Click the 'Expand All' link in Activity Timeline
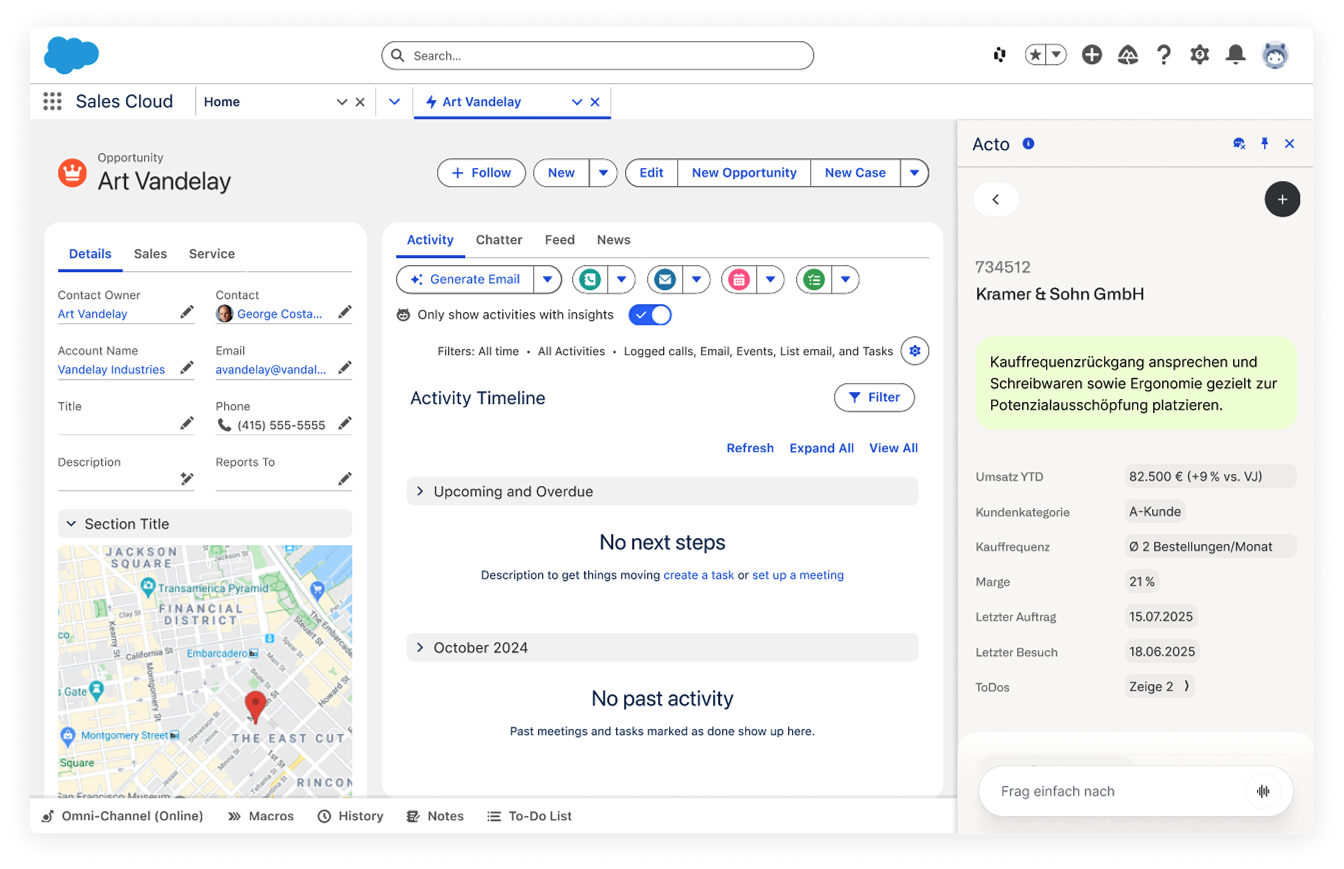The height and width of the screenshot is (869, 1344). click(x=821, y=447)
